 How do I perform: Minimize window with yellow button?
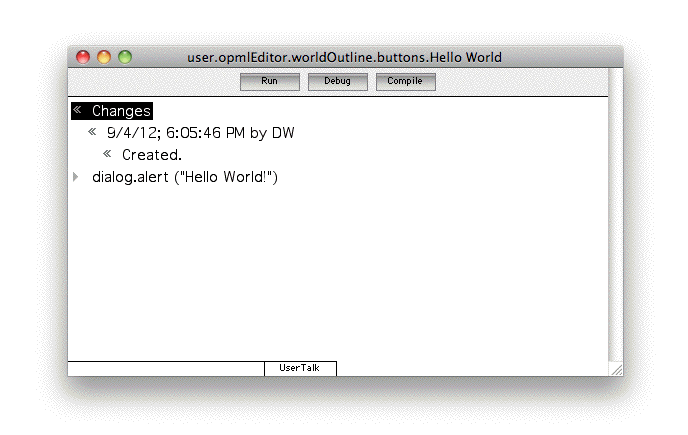[104, 57]
